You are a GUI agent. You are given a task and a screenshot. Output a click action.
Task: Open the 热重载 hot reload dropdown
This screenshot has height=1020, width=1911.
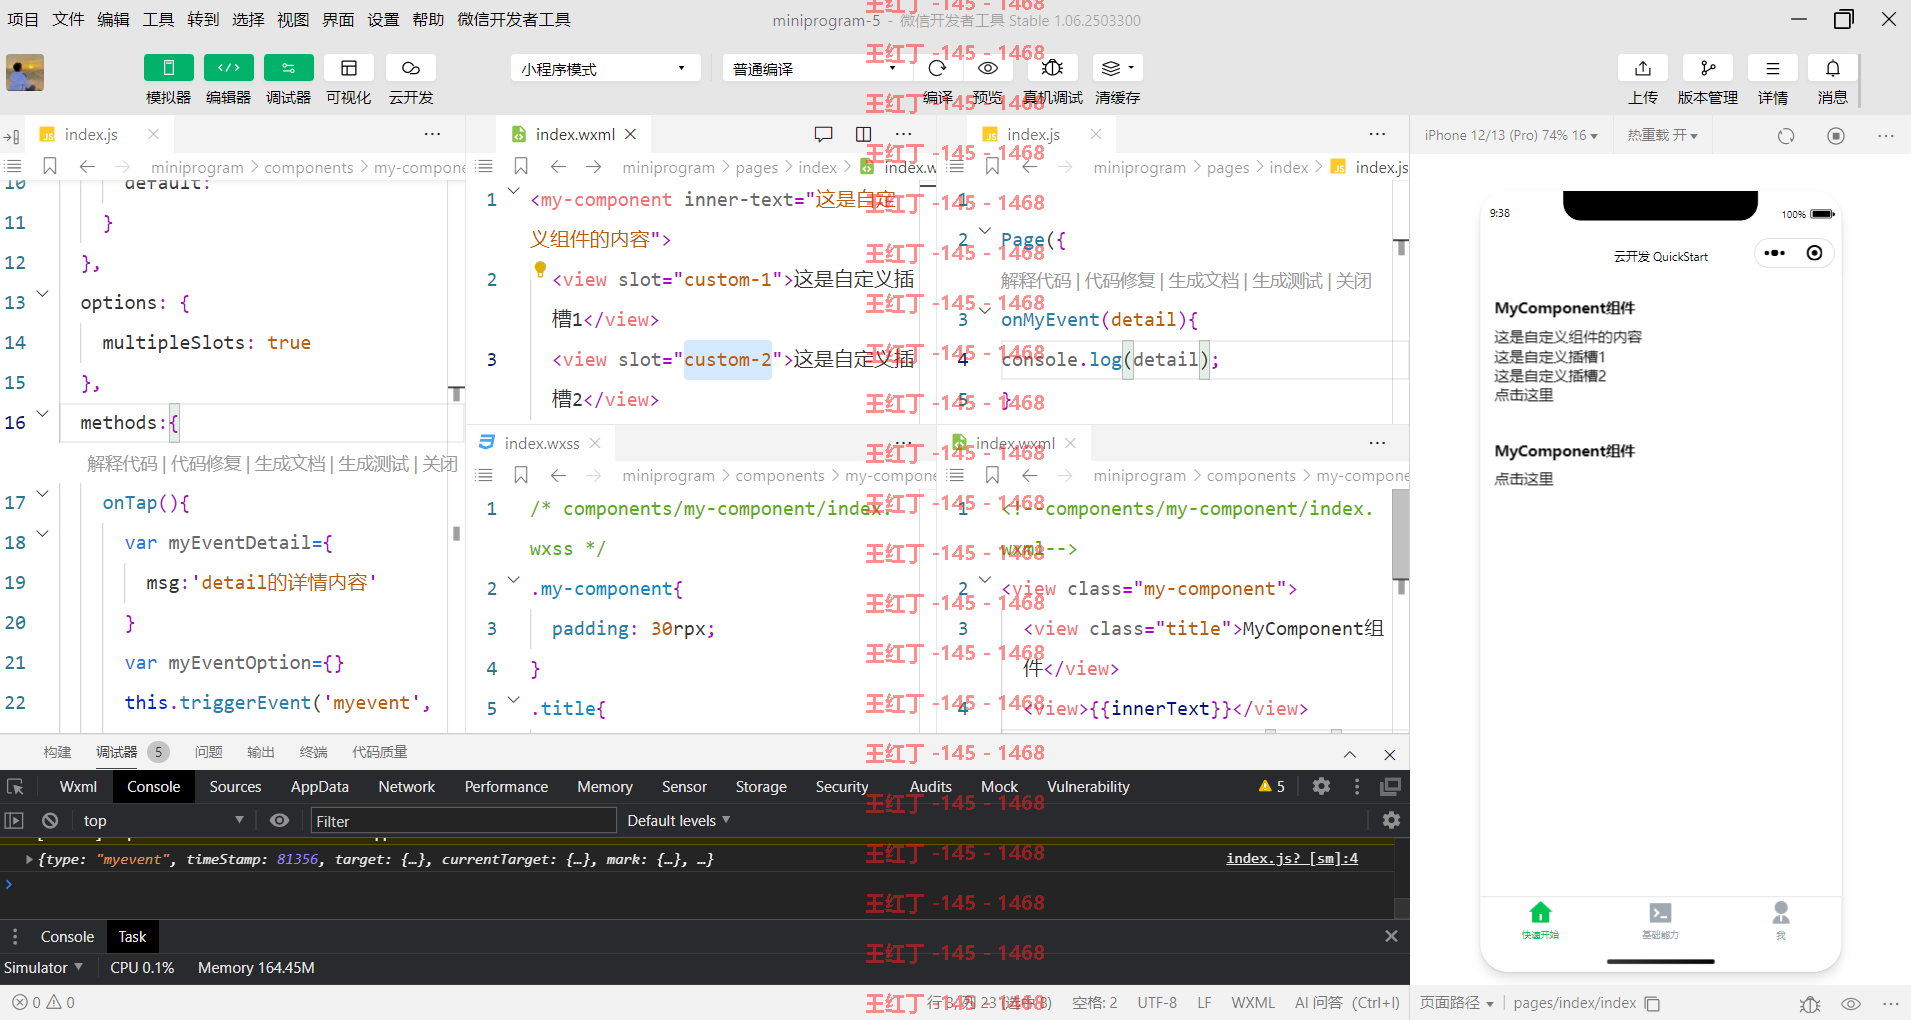1662,135
